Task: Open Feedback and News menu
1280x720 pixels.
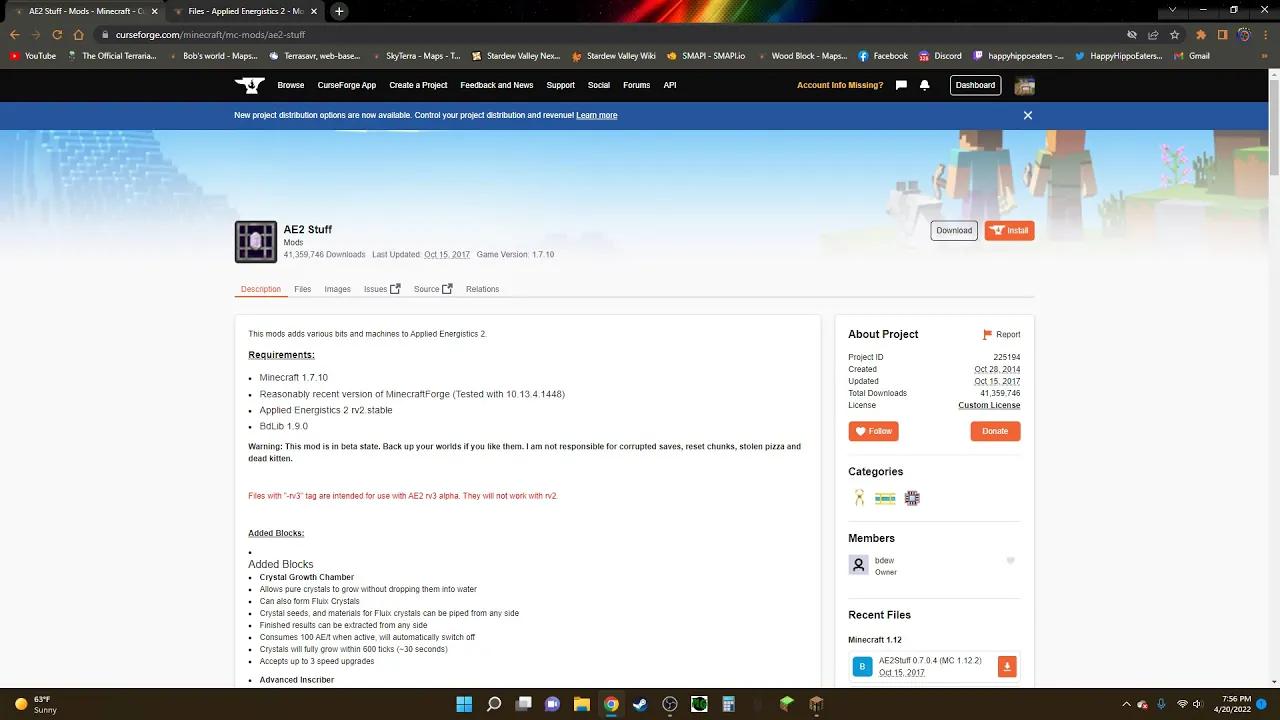Action: tap(497, 85)
